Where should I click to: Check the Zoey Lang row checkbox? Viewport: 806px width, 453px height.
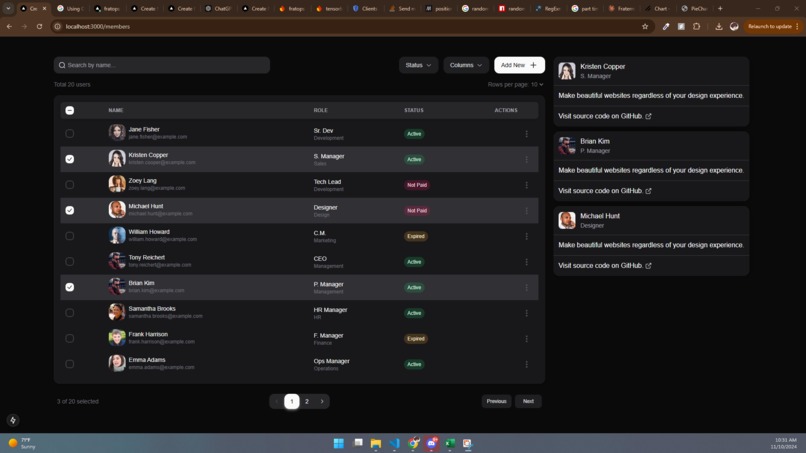[69, 185]
